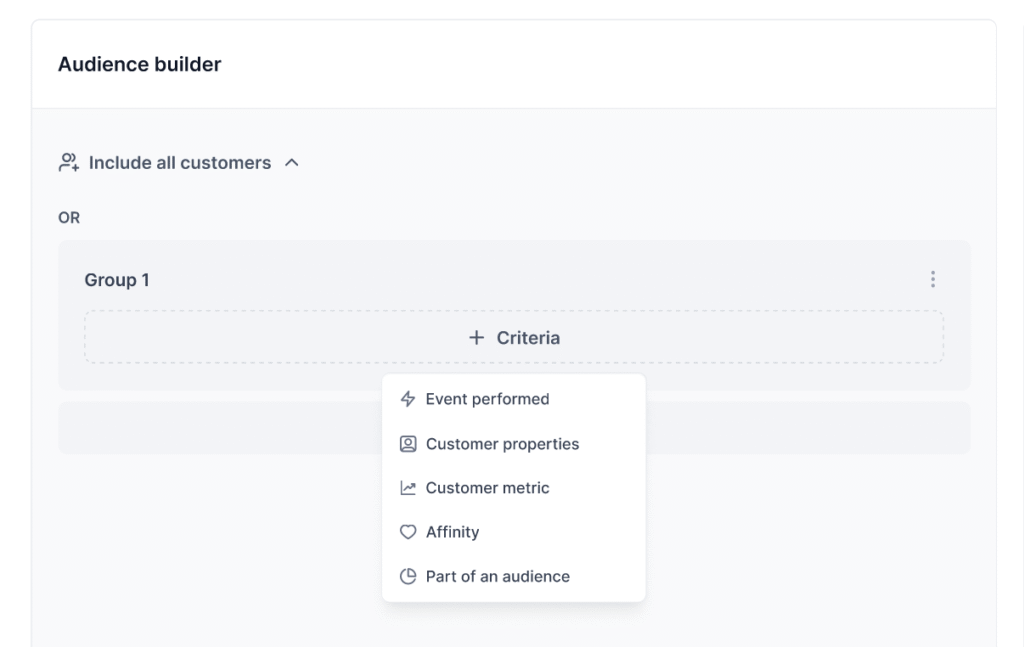1024x647 pixels.
Task: Choose Customer properties criteria option
Action: point(513,444)
